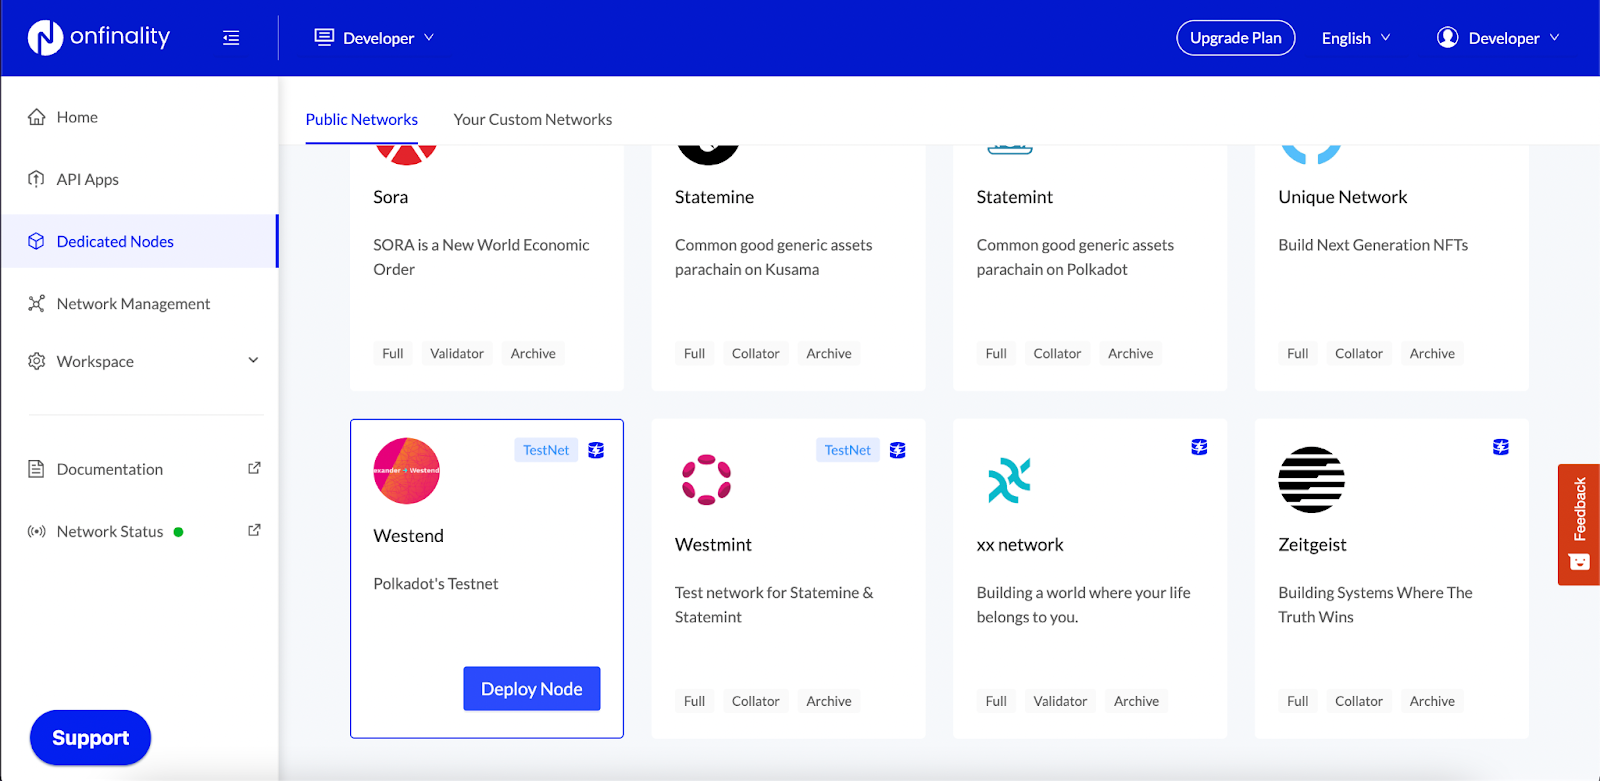Open the Feedback side tab
The image size is (1600, 781).
pos(1579,524)
